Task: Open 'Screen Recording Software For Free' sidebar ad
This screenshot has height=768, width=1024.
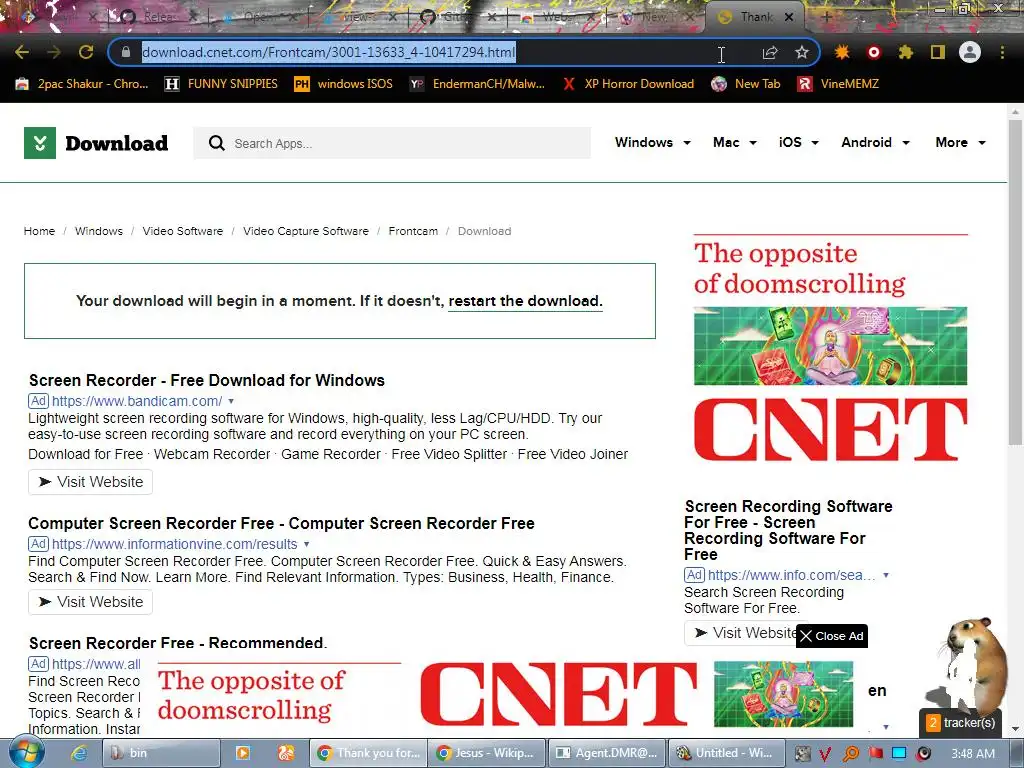Action: [788, 530]
